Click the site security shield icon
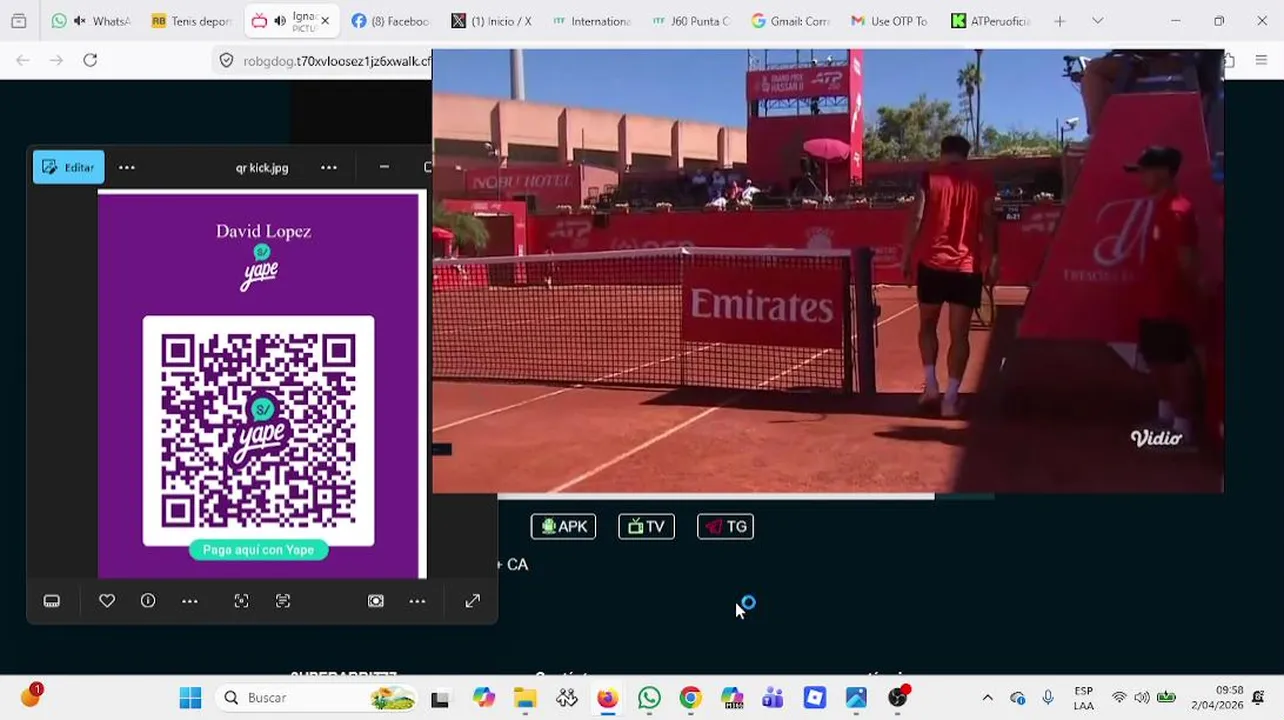The height and width of the screenshot is (720, 1284). pyautogui.click(x=226, y=61)
